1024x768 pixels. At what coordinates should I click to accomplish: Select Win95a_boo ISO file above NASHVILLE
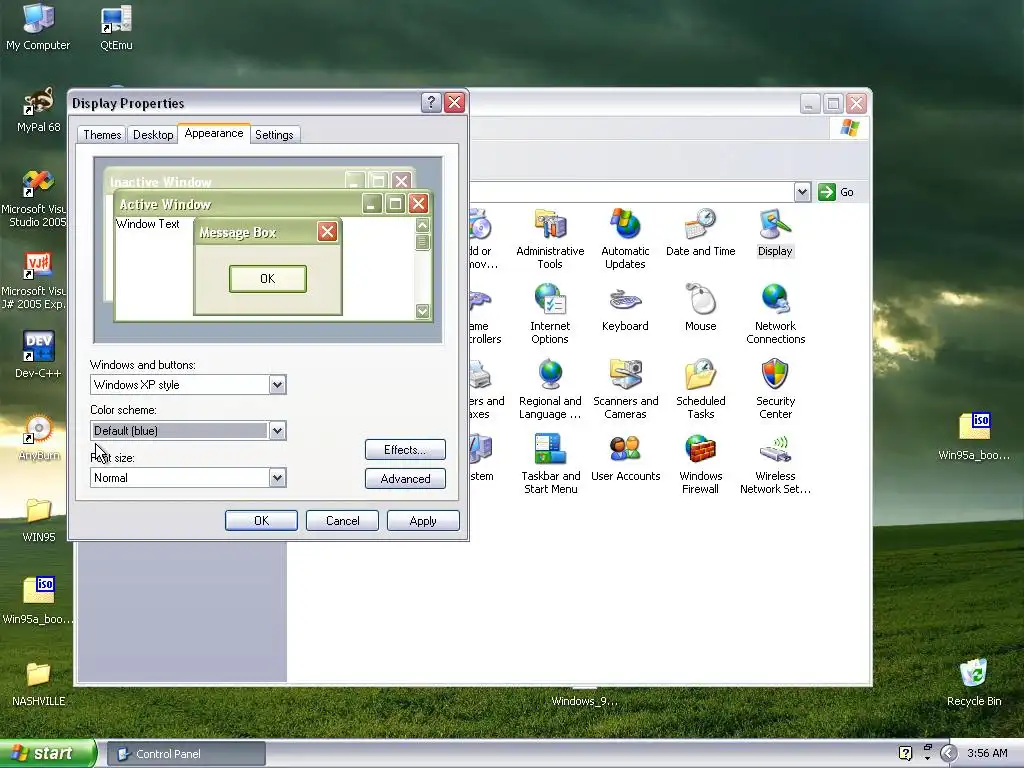pyautogui.click(x=38, y=601)
